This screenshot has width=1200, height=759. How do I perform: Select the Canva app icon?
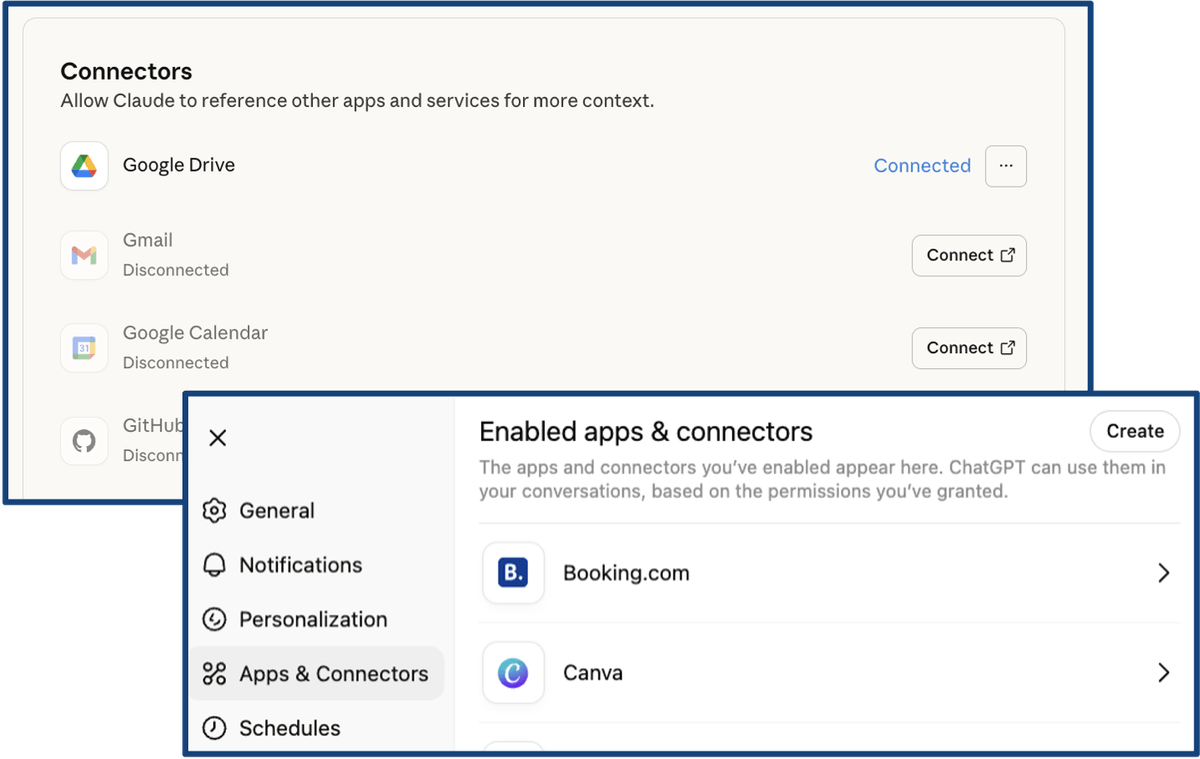[x=513, y=673]
